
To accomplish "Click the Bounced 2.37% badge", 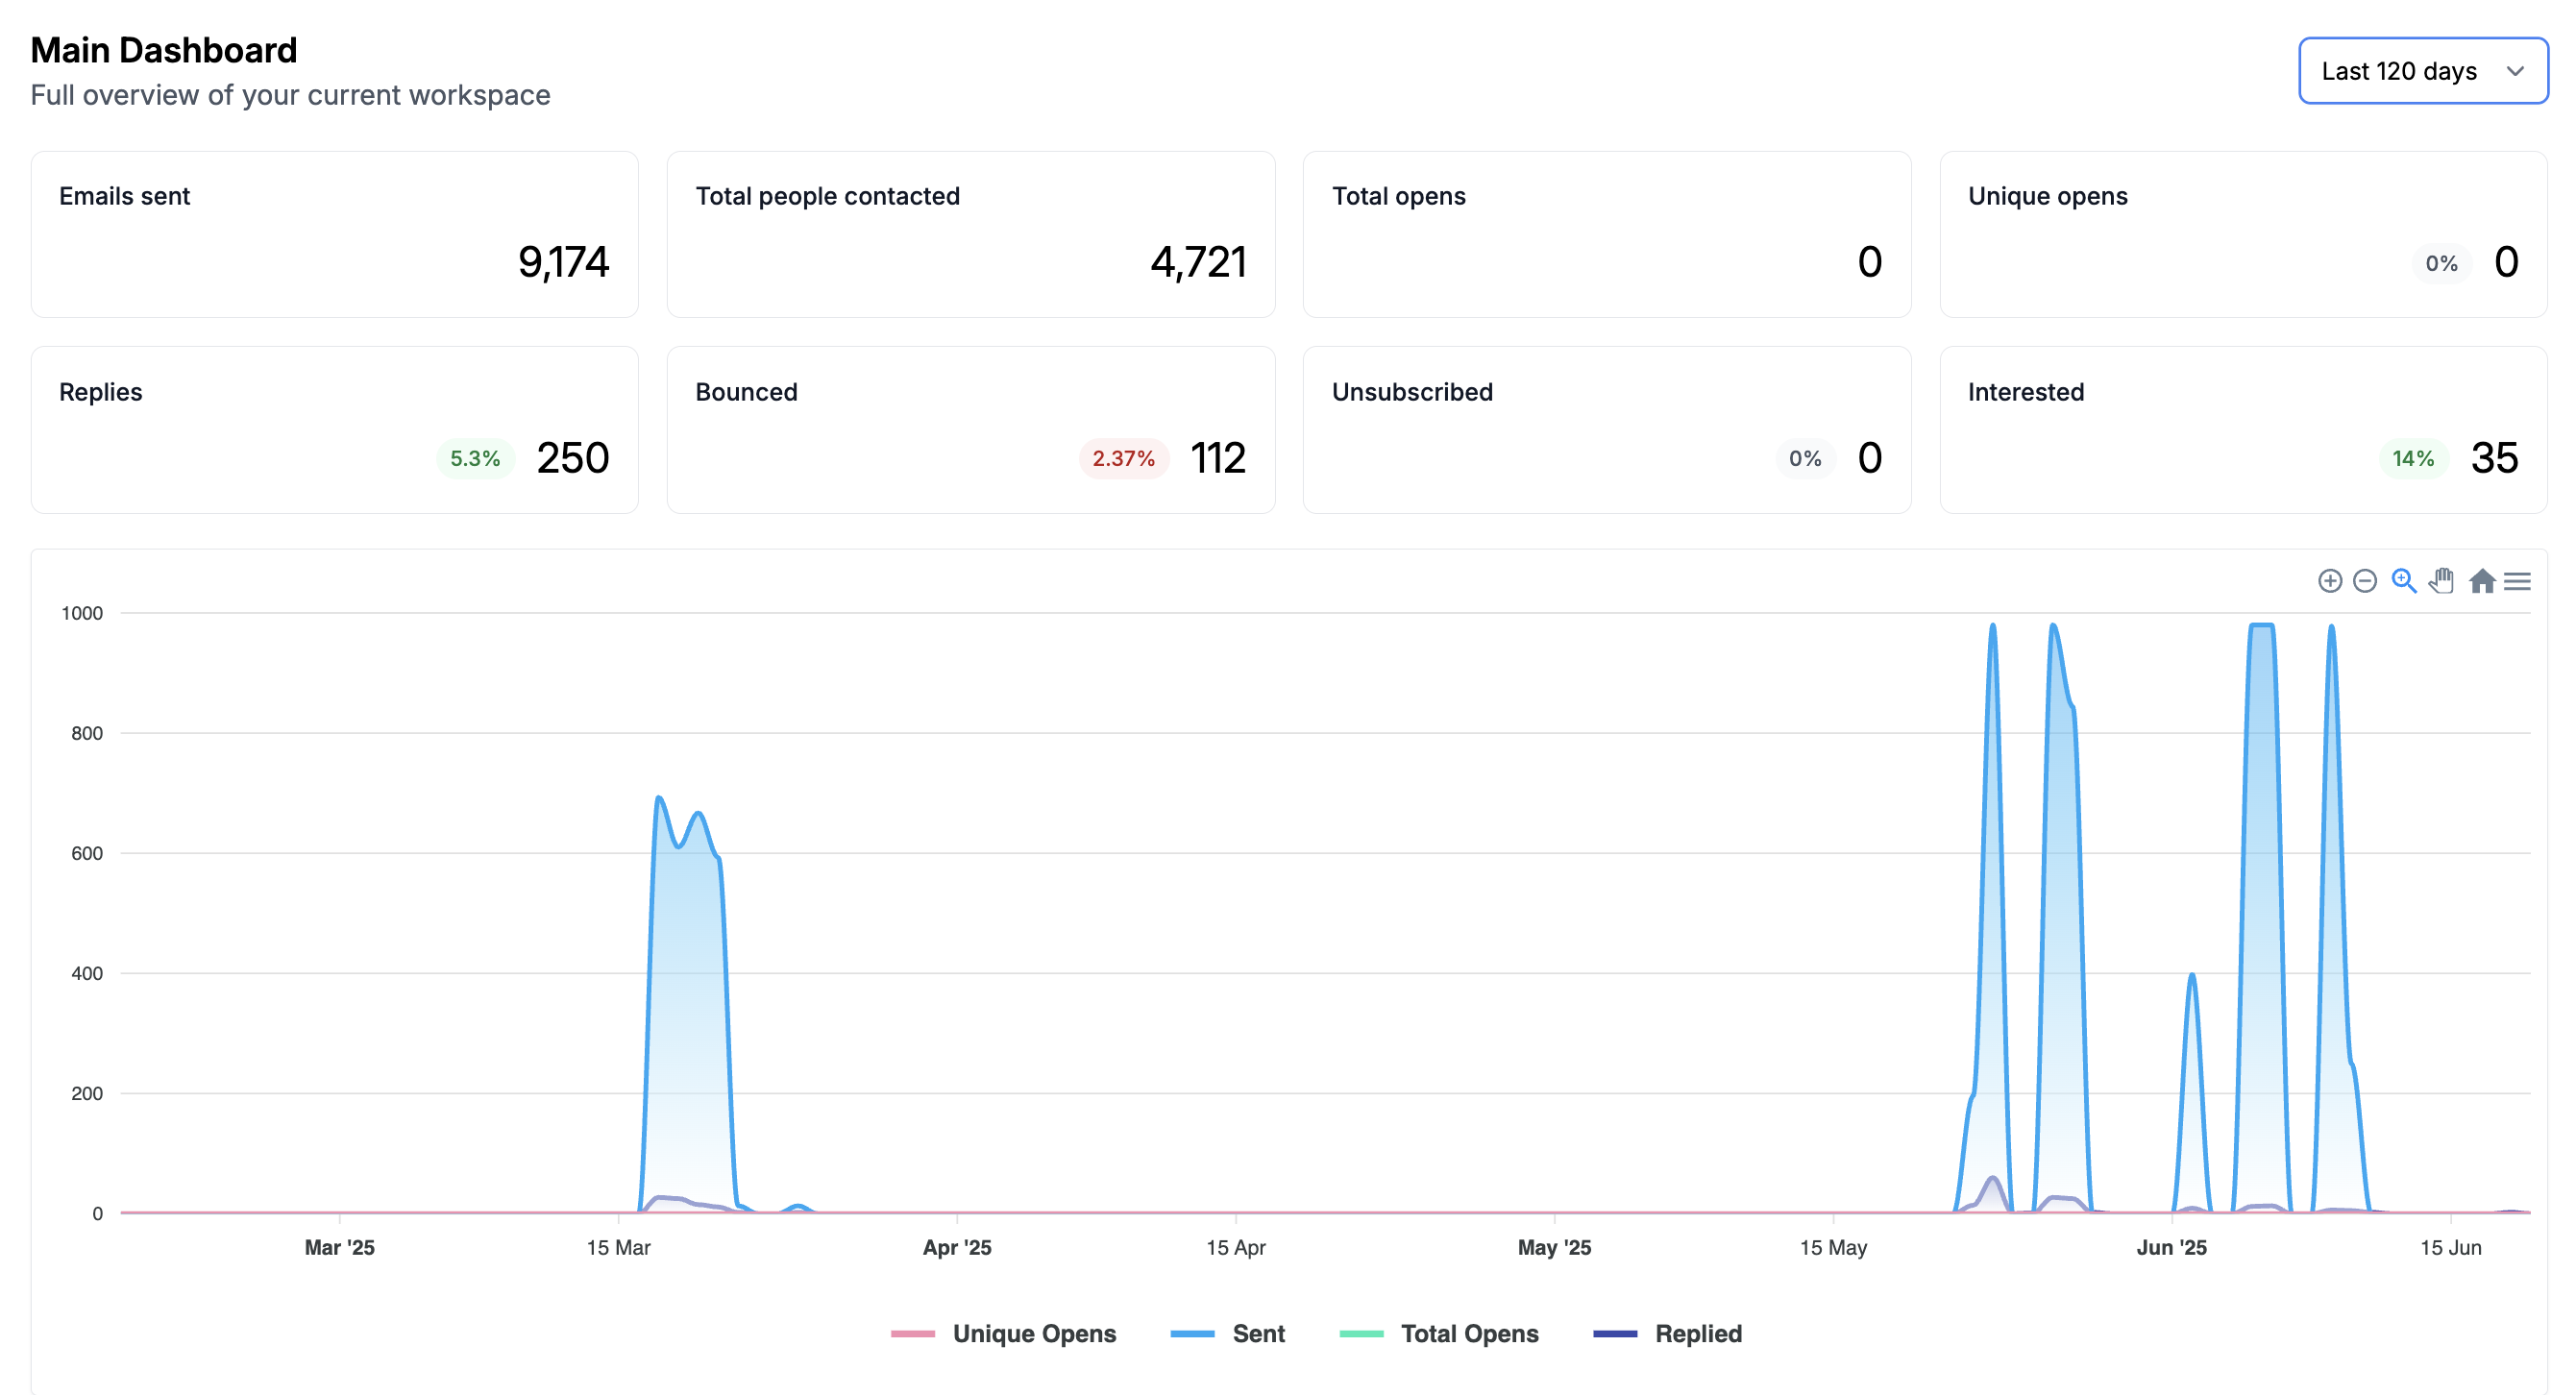I will click(1123, 458).
